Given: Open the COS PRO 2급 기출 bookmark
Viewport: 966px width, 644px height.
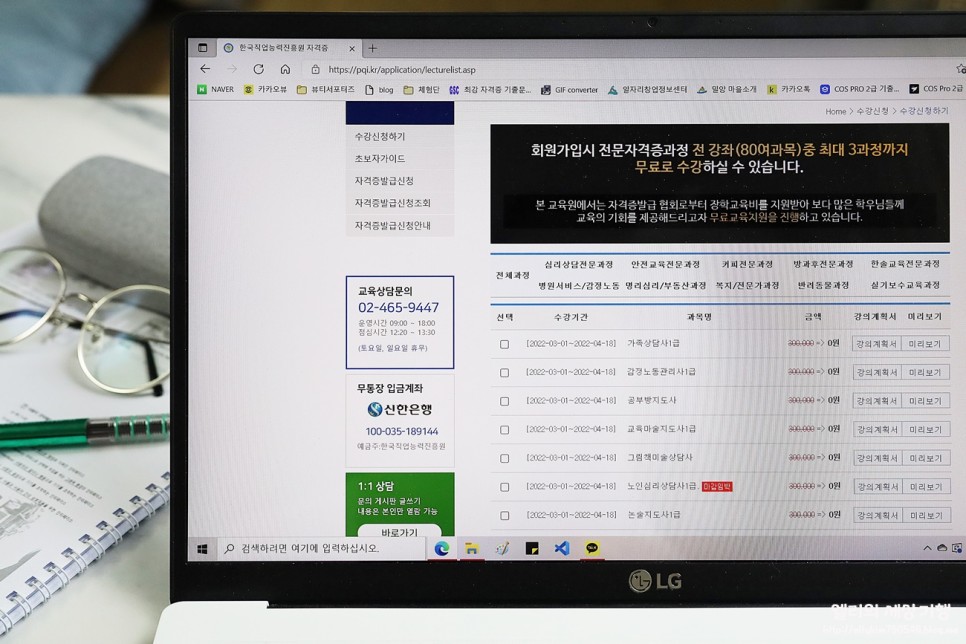Looking at the screenshot, I should click(859, 89).
